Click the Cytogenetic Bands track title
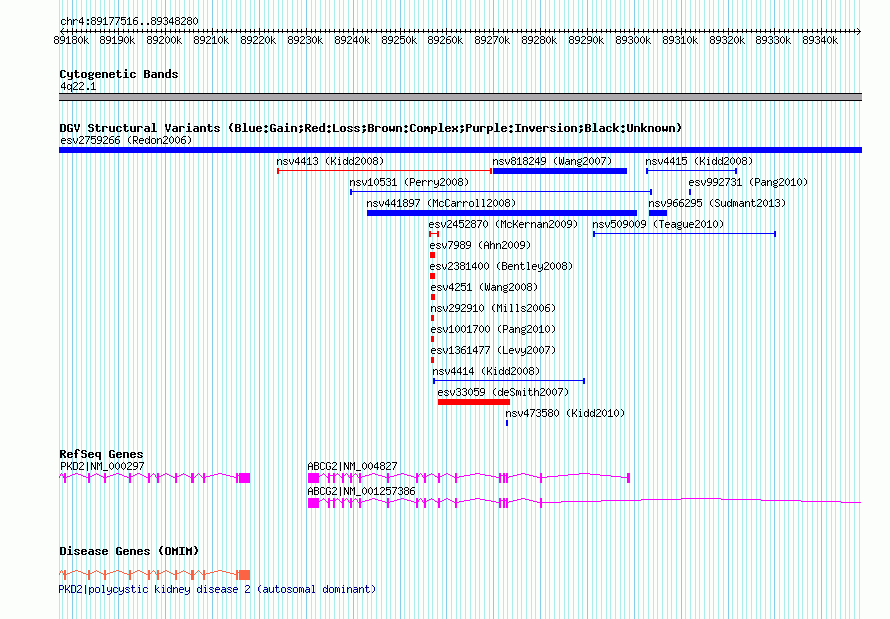Viewport: 890px width, 619px height. (x=119, y=74)
